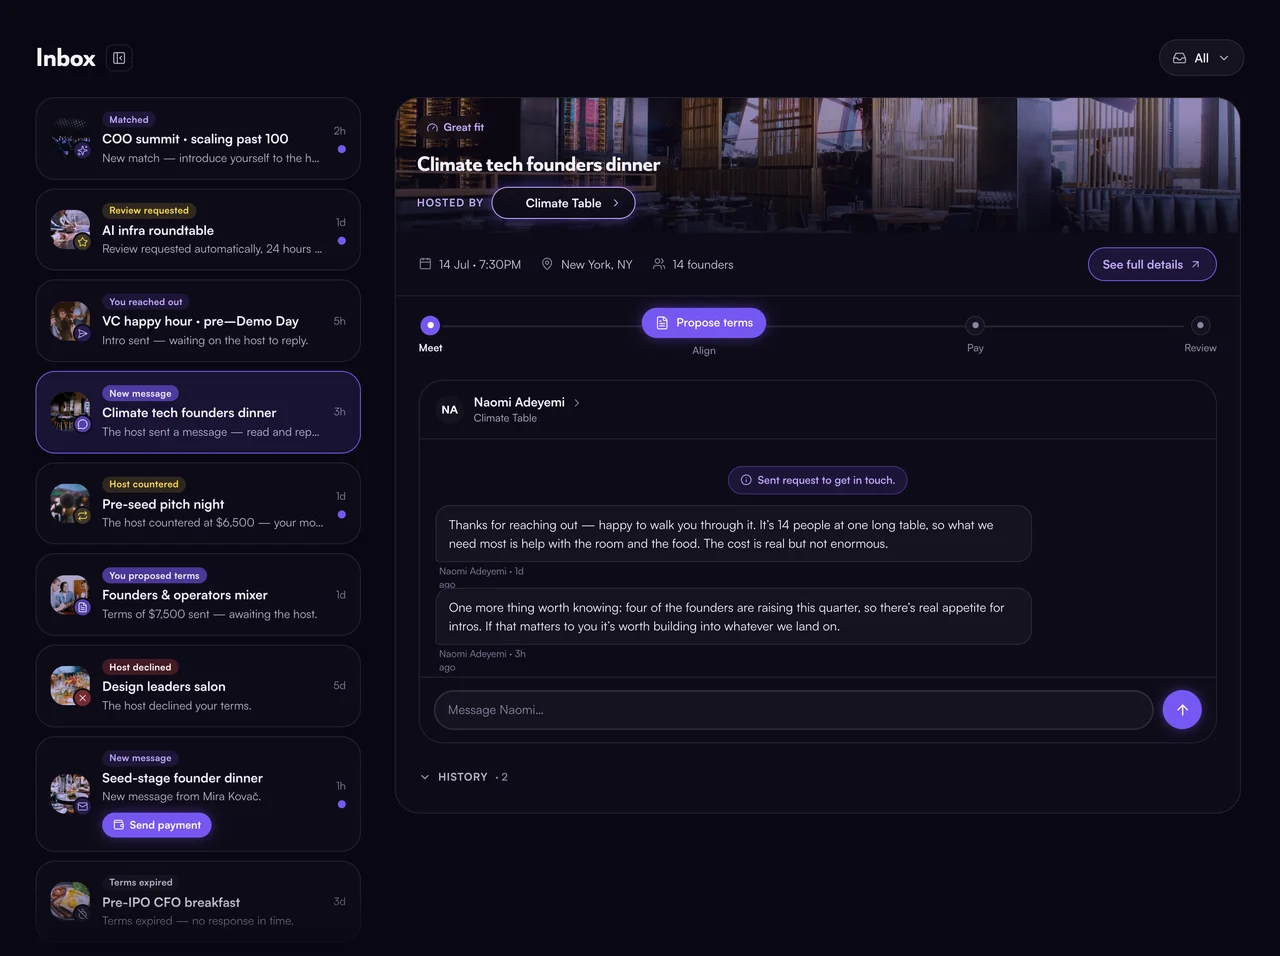Screen dimensions: 1280x956
Task: Open Naomi Adeyemi's profile chevron
Action: point(577,403)
